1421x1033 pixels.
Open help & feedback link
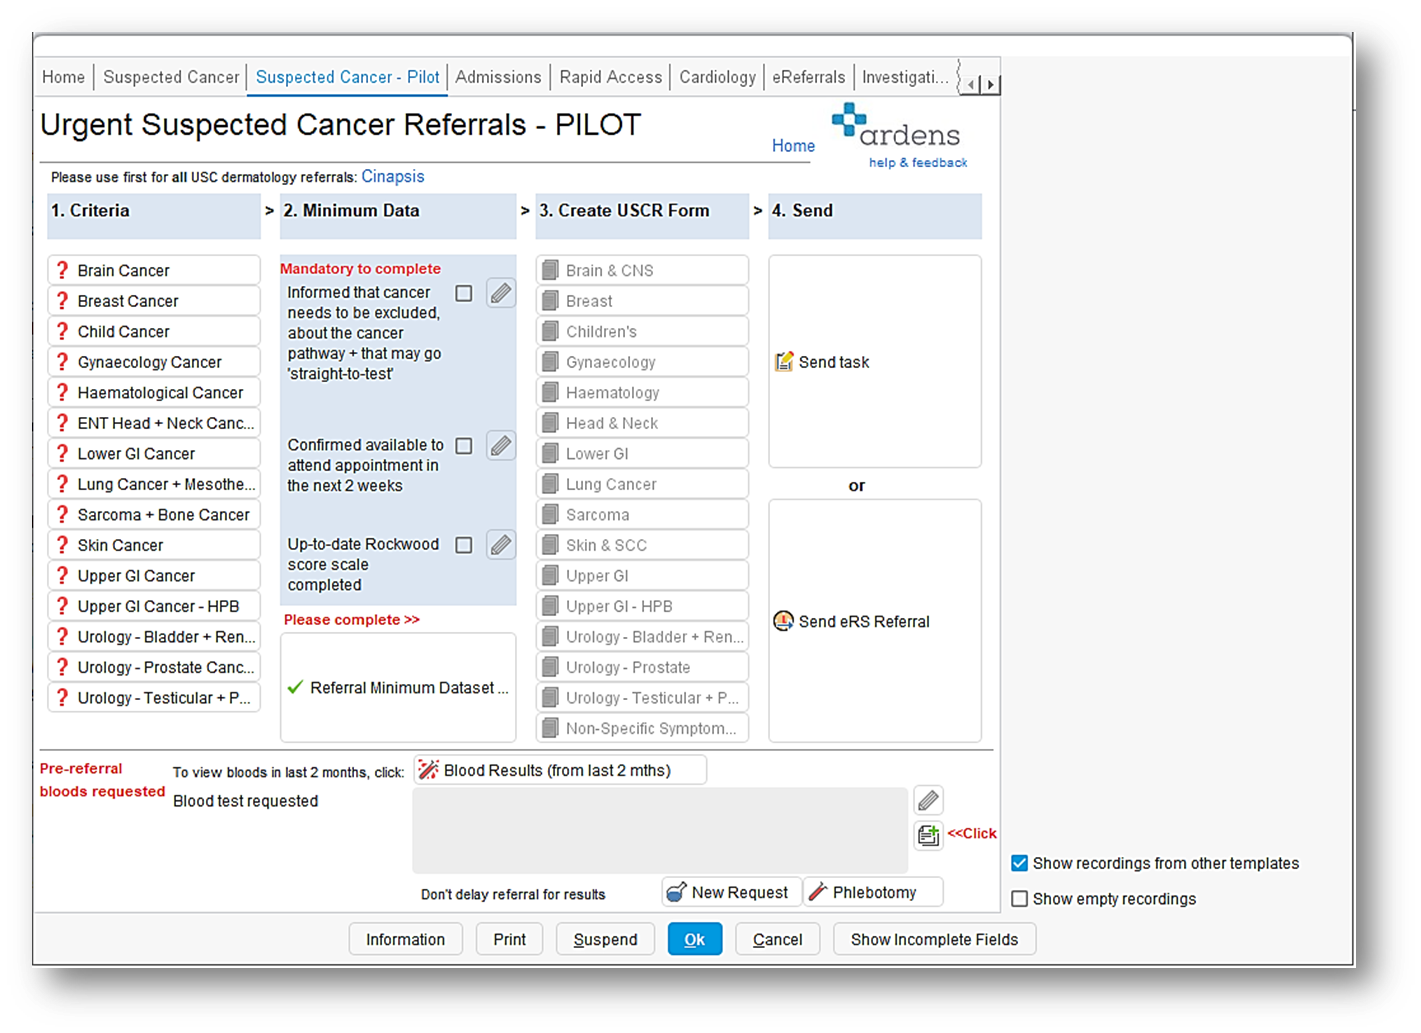918,162
